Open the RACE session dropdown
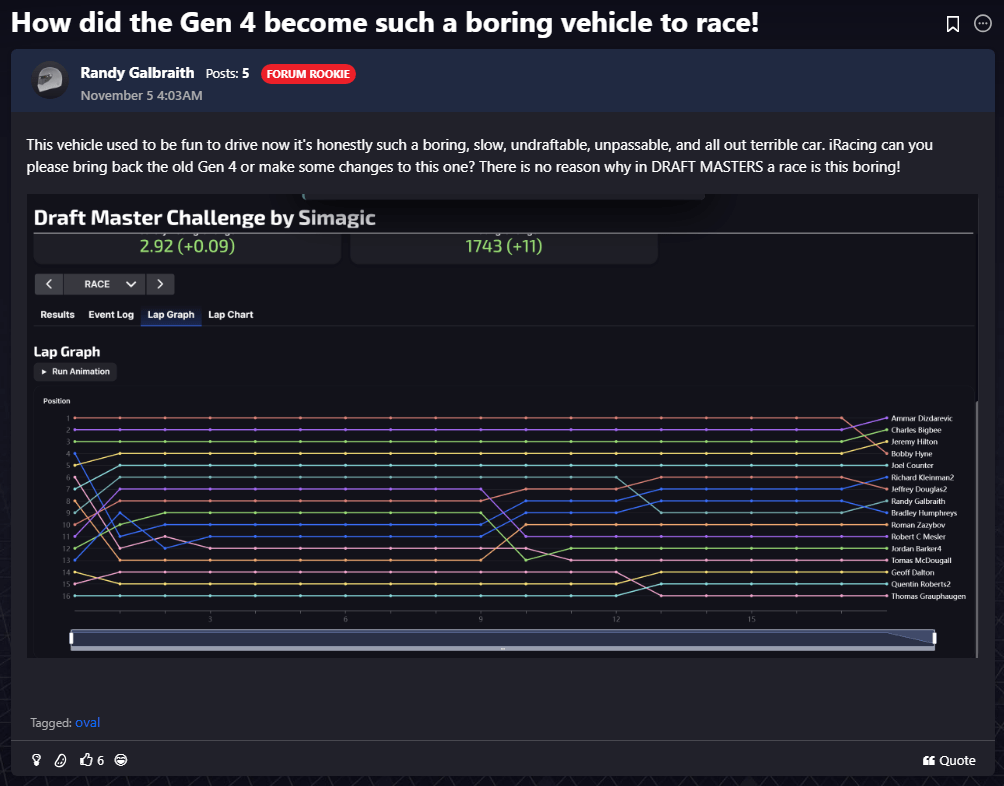This screenshot has width=1004, height=786. (x=104, y=284)
